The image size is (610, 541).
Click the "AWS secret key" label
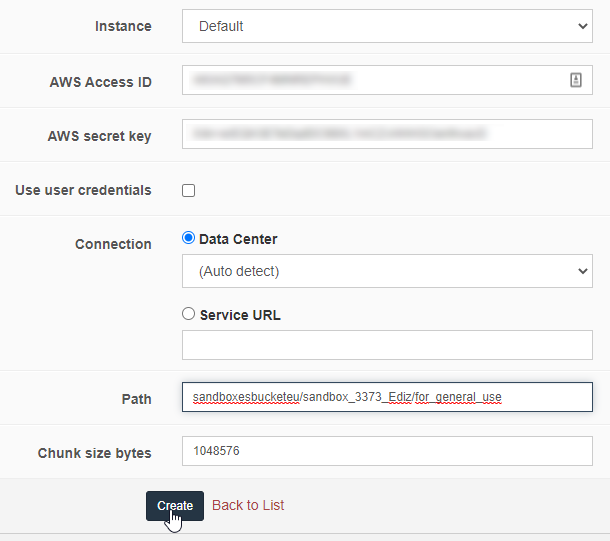[x=99, y=136]
